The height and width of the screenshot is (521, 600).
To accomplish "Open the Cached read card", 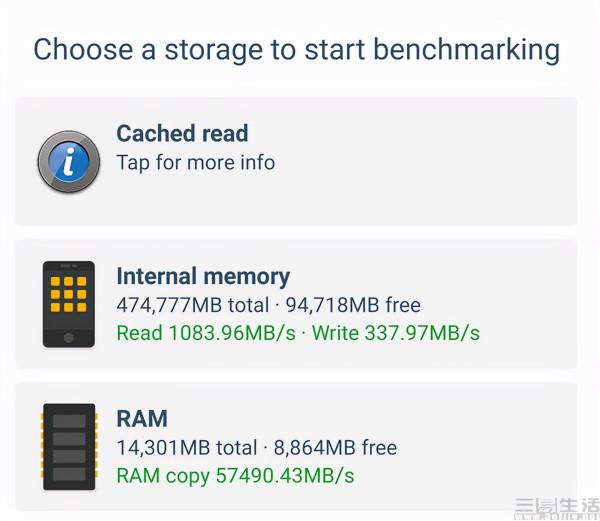I will pyautogui.click(x=296, y=161).
